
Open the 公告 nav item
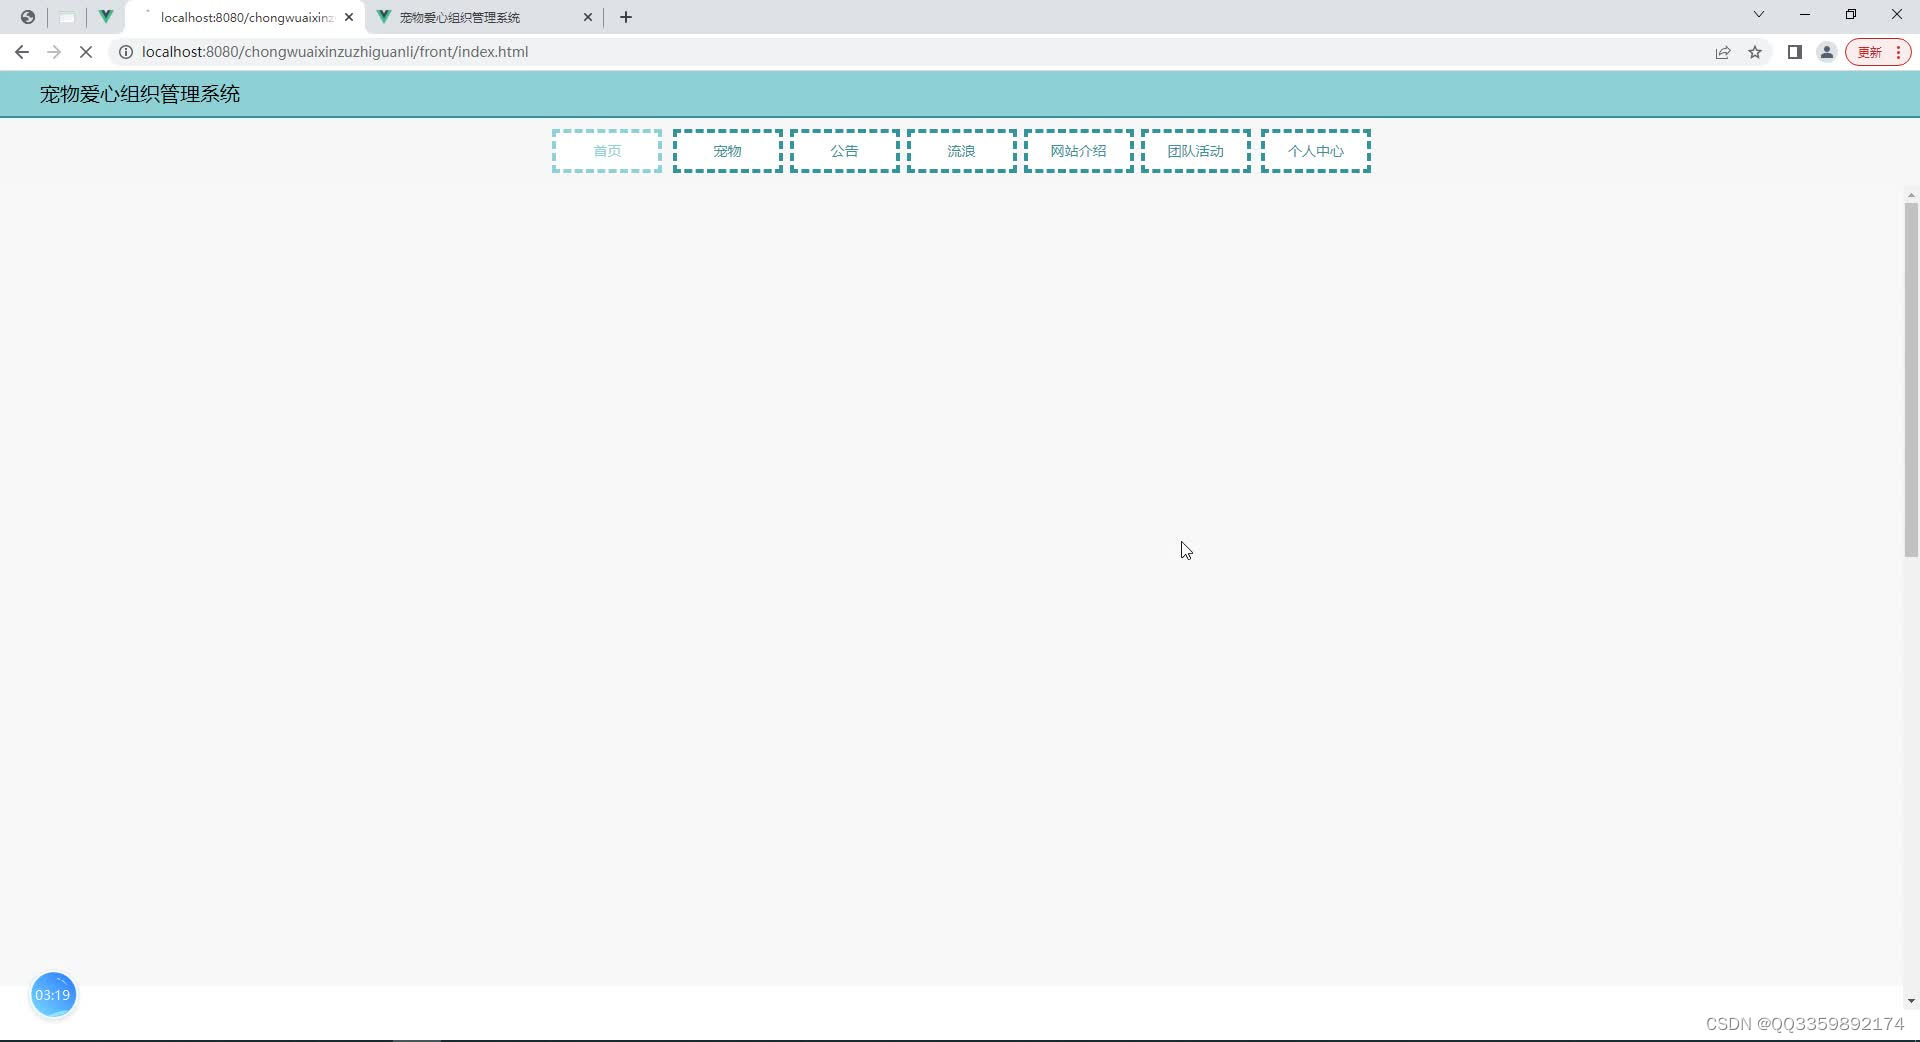(x=845, y=151)
